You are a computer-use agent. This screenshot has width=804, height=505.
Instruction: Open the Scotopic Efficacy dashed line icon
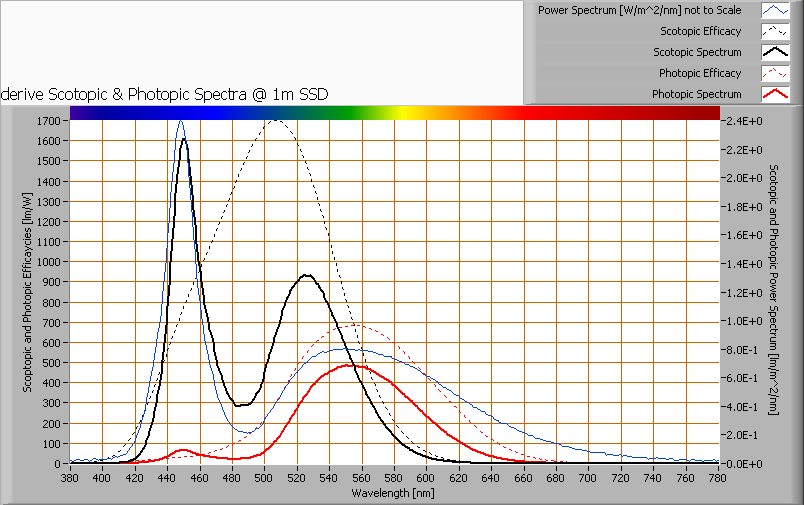pyautogui.click(x=775, y=31)
